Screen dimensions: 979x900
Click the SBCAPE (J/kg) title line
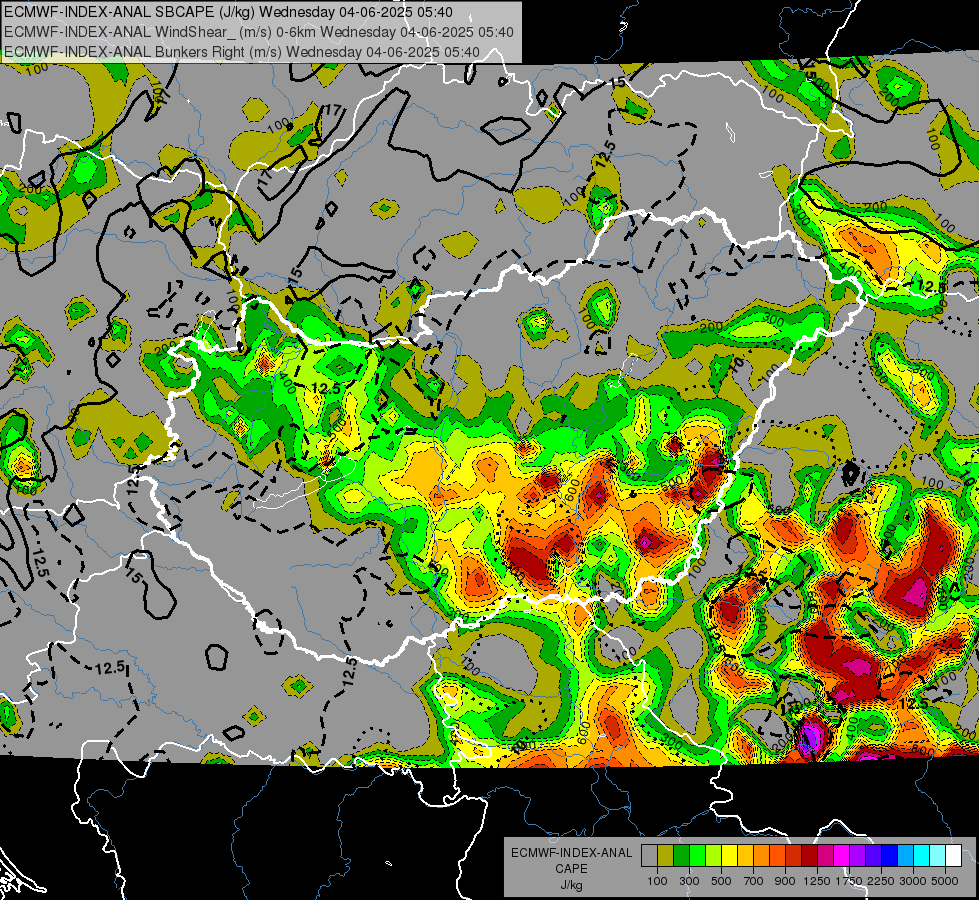228,12
